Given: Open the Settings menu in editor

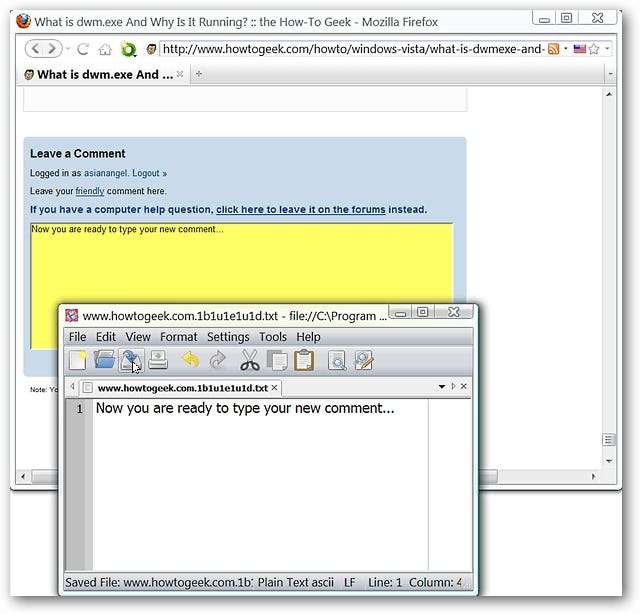Looking at the screenshot, I should [x=228, y=337].
